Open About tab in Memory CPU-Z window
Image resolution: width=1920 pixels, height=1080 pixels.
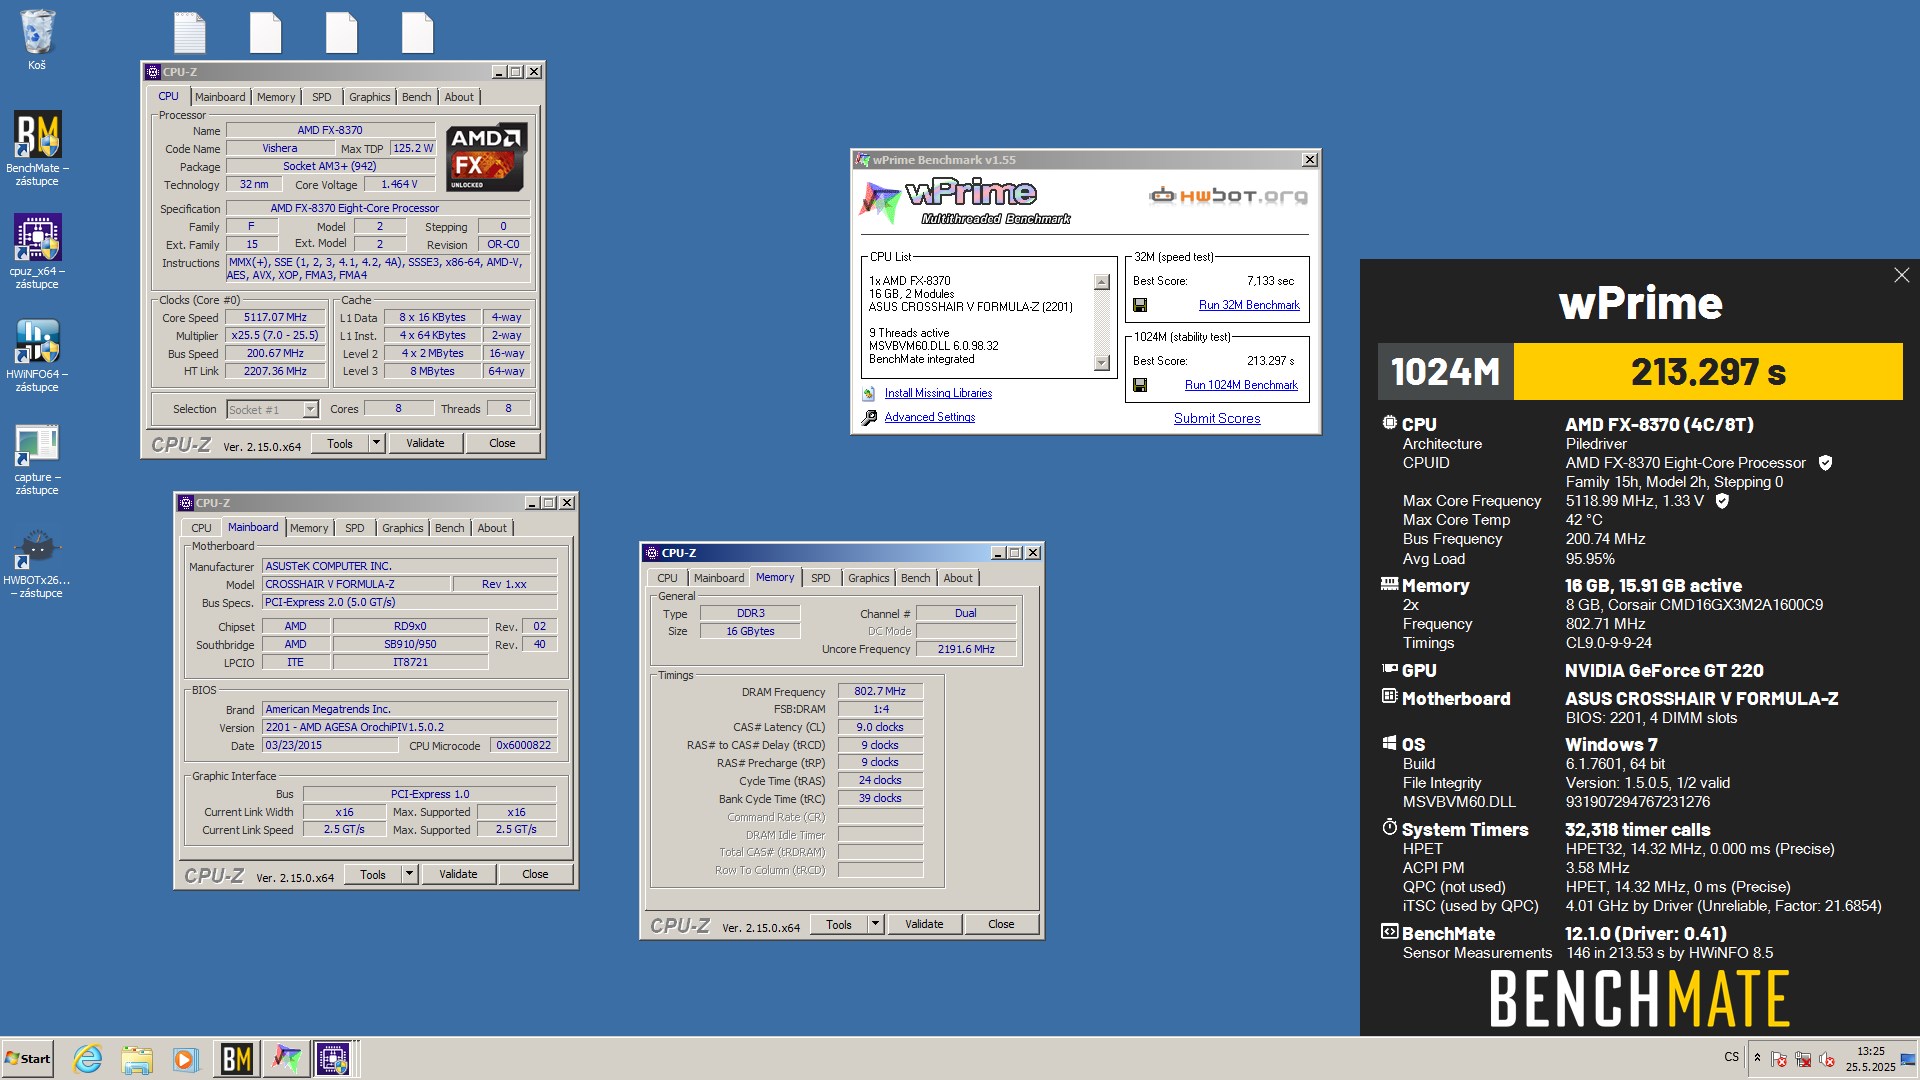[x=957, y=578]
